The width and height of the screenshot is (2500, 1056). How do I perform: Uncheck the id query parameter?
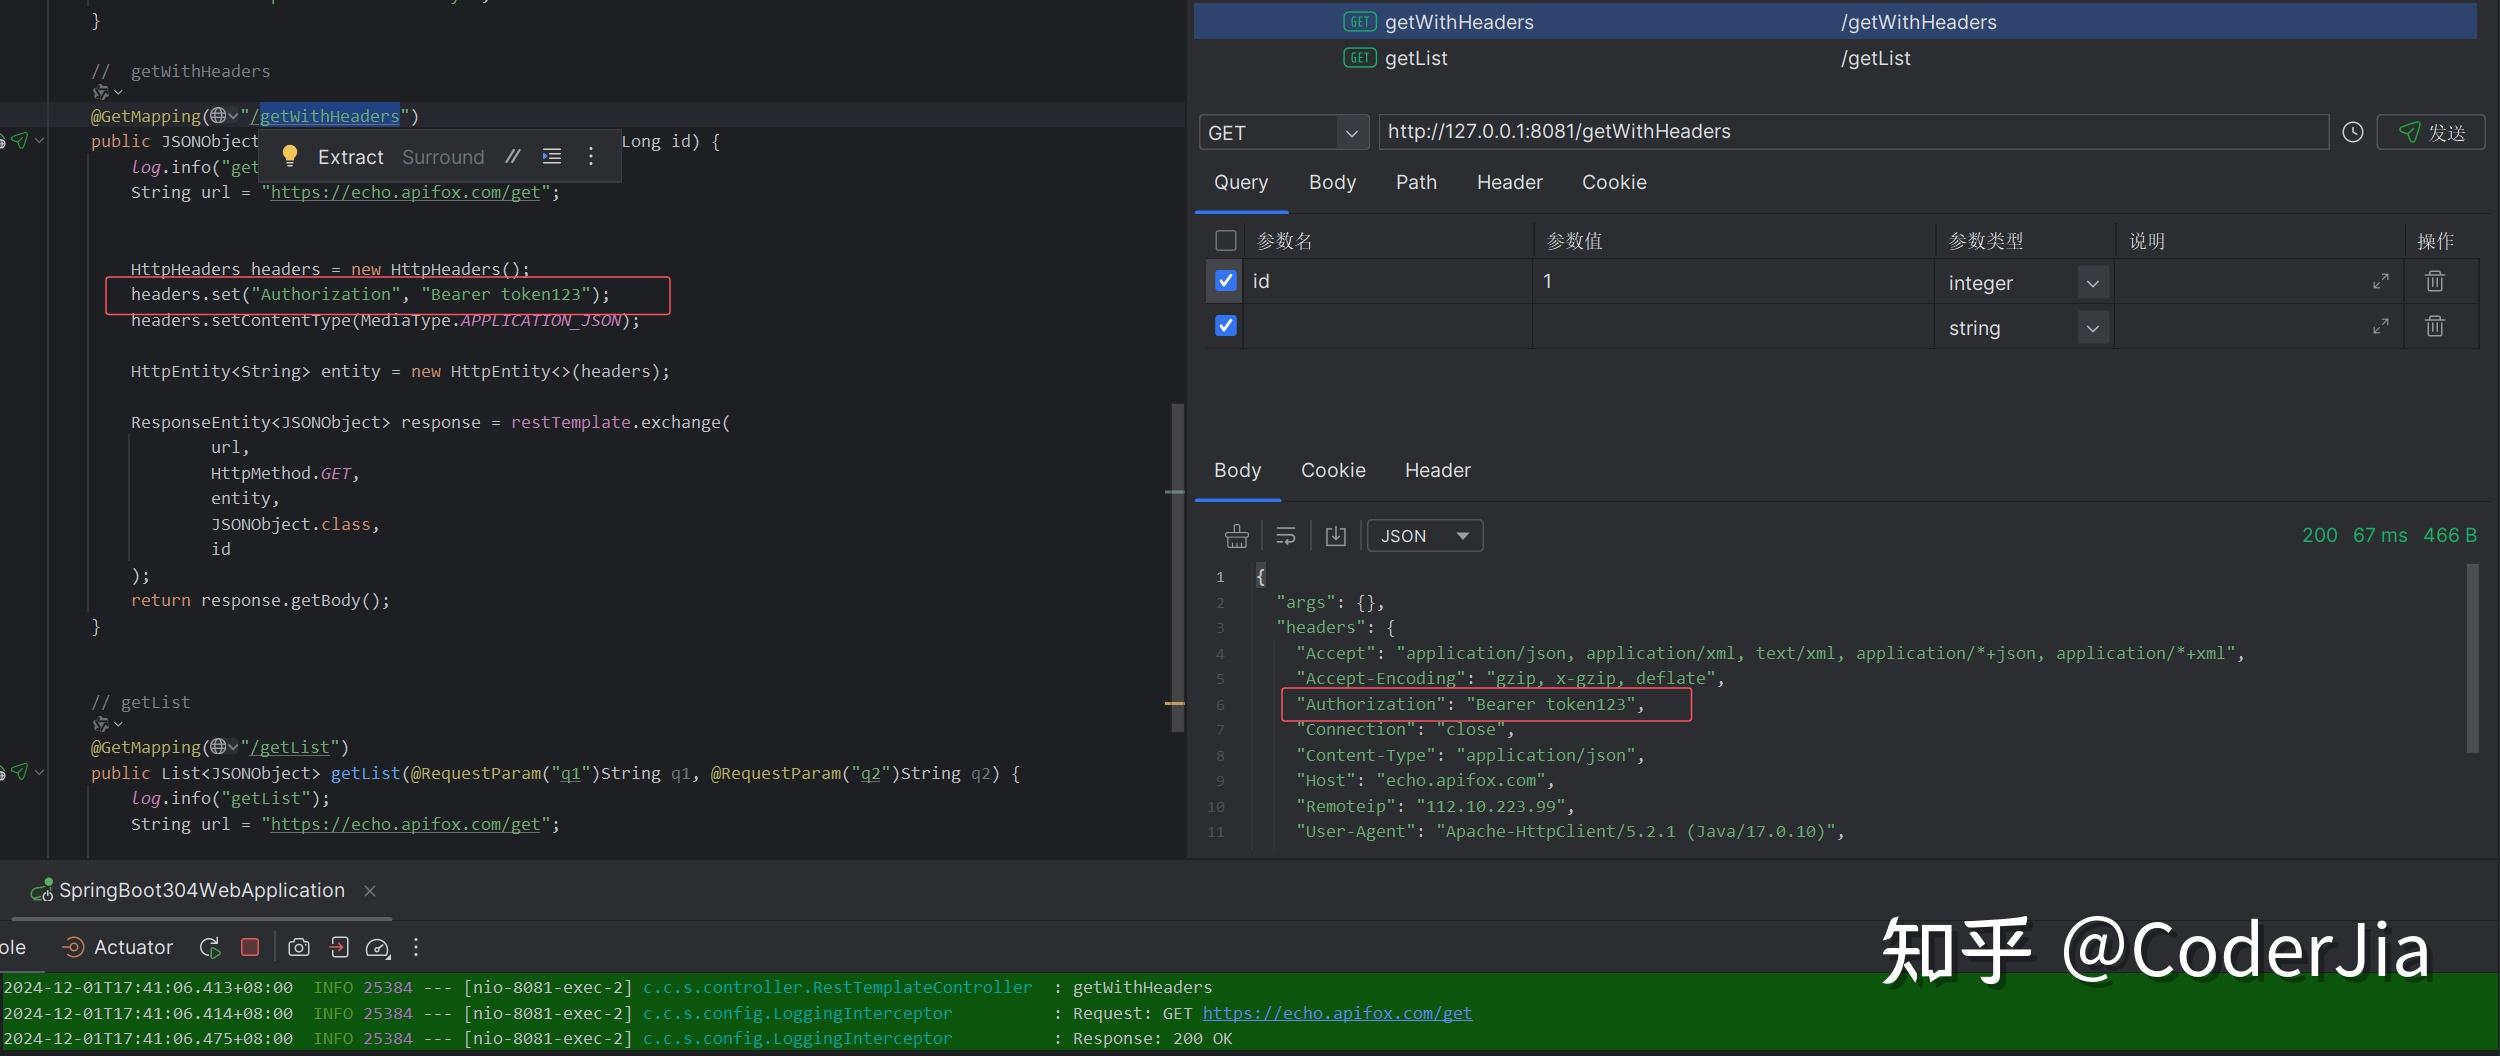pos(1223,281)
